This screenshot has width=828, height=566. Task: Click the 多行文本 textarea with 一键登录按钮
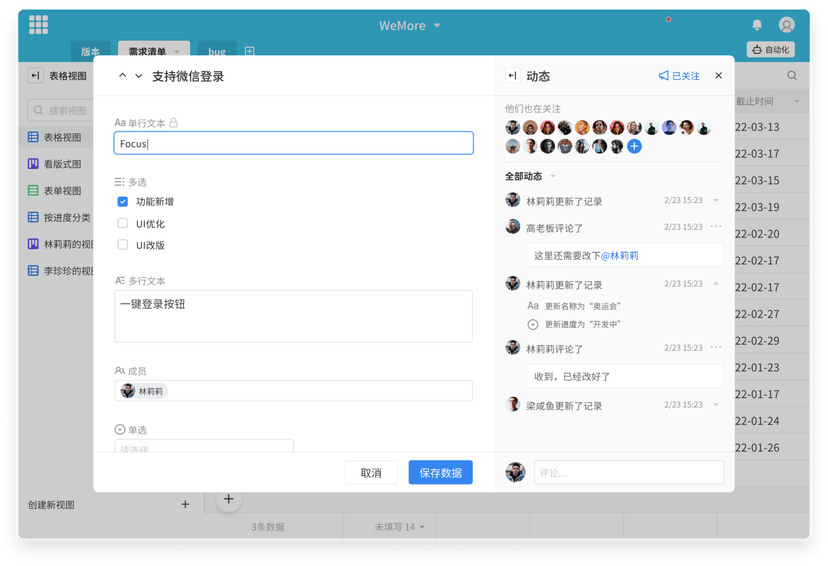[294, 316]
